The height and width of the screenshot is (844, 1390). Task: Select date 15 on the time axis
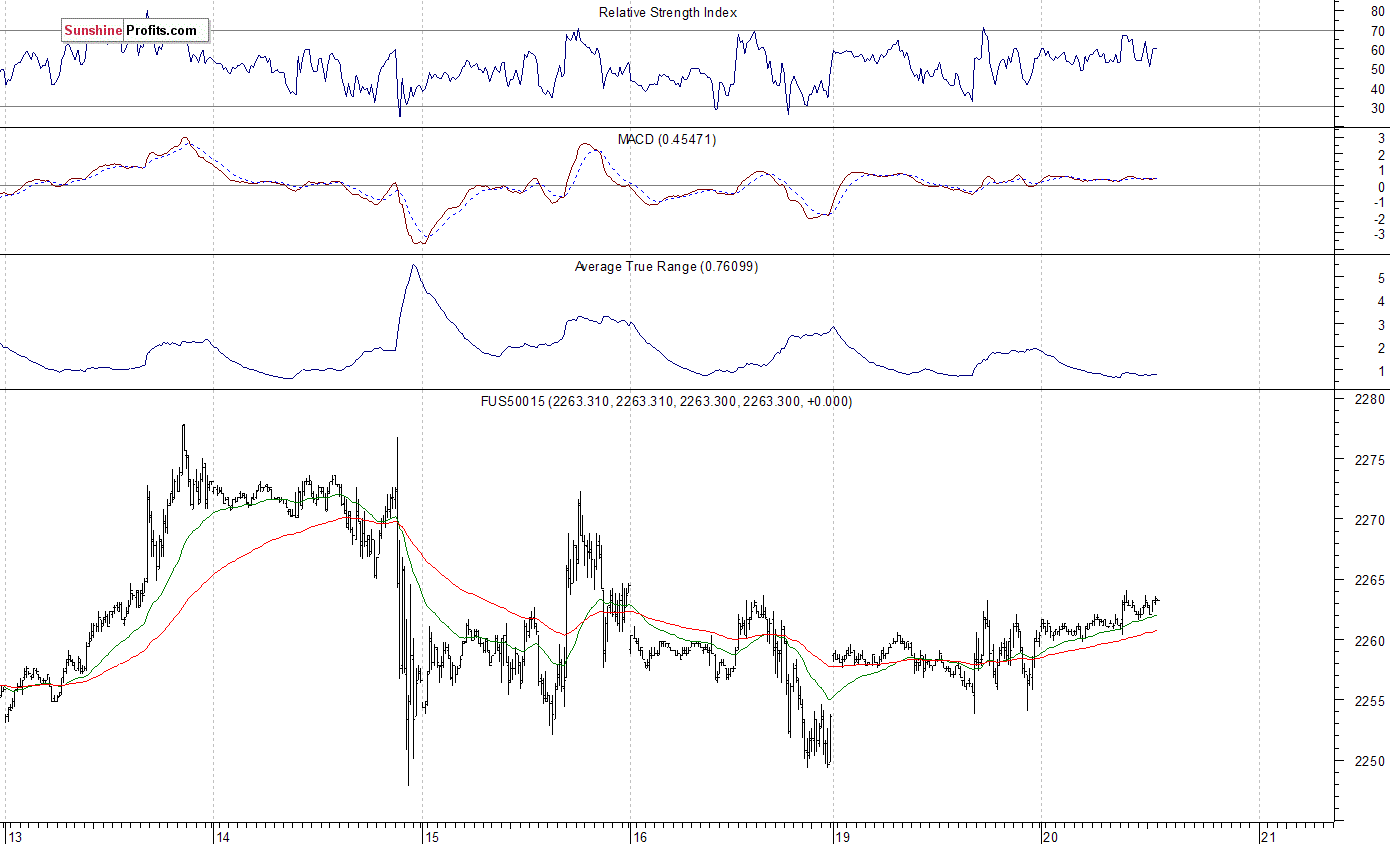[431, 836]
